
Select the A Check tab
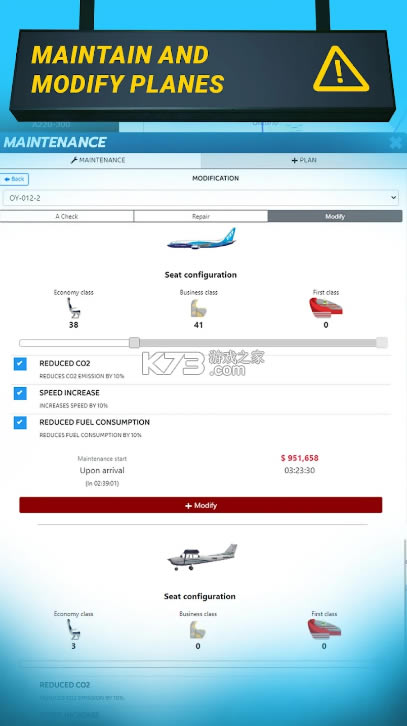(x=67, y=216)
